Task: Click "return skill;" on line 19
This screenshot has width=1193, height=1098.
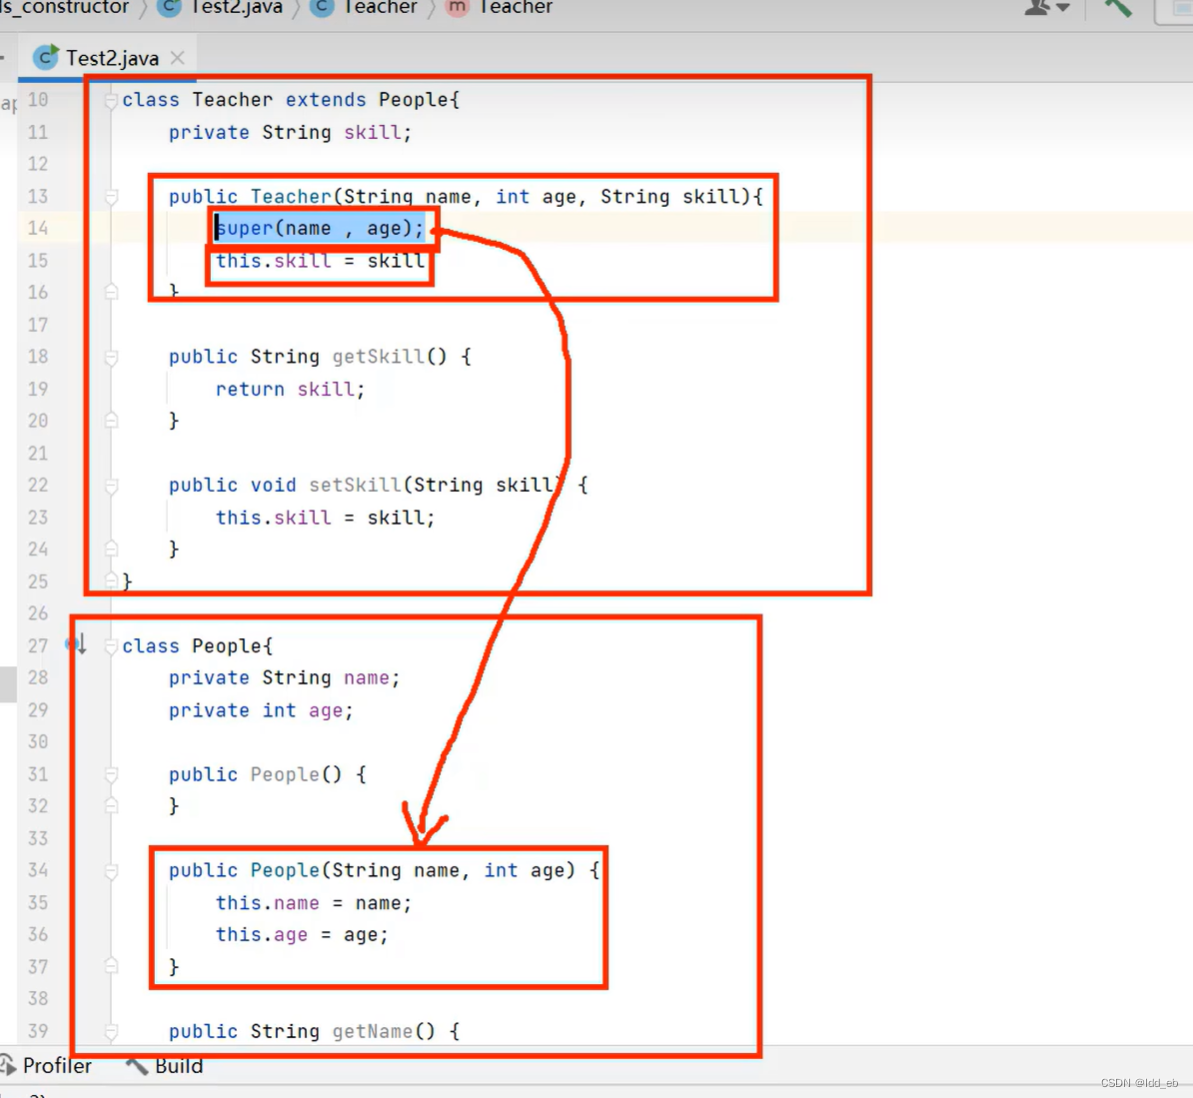Action: 290,390
